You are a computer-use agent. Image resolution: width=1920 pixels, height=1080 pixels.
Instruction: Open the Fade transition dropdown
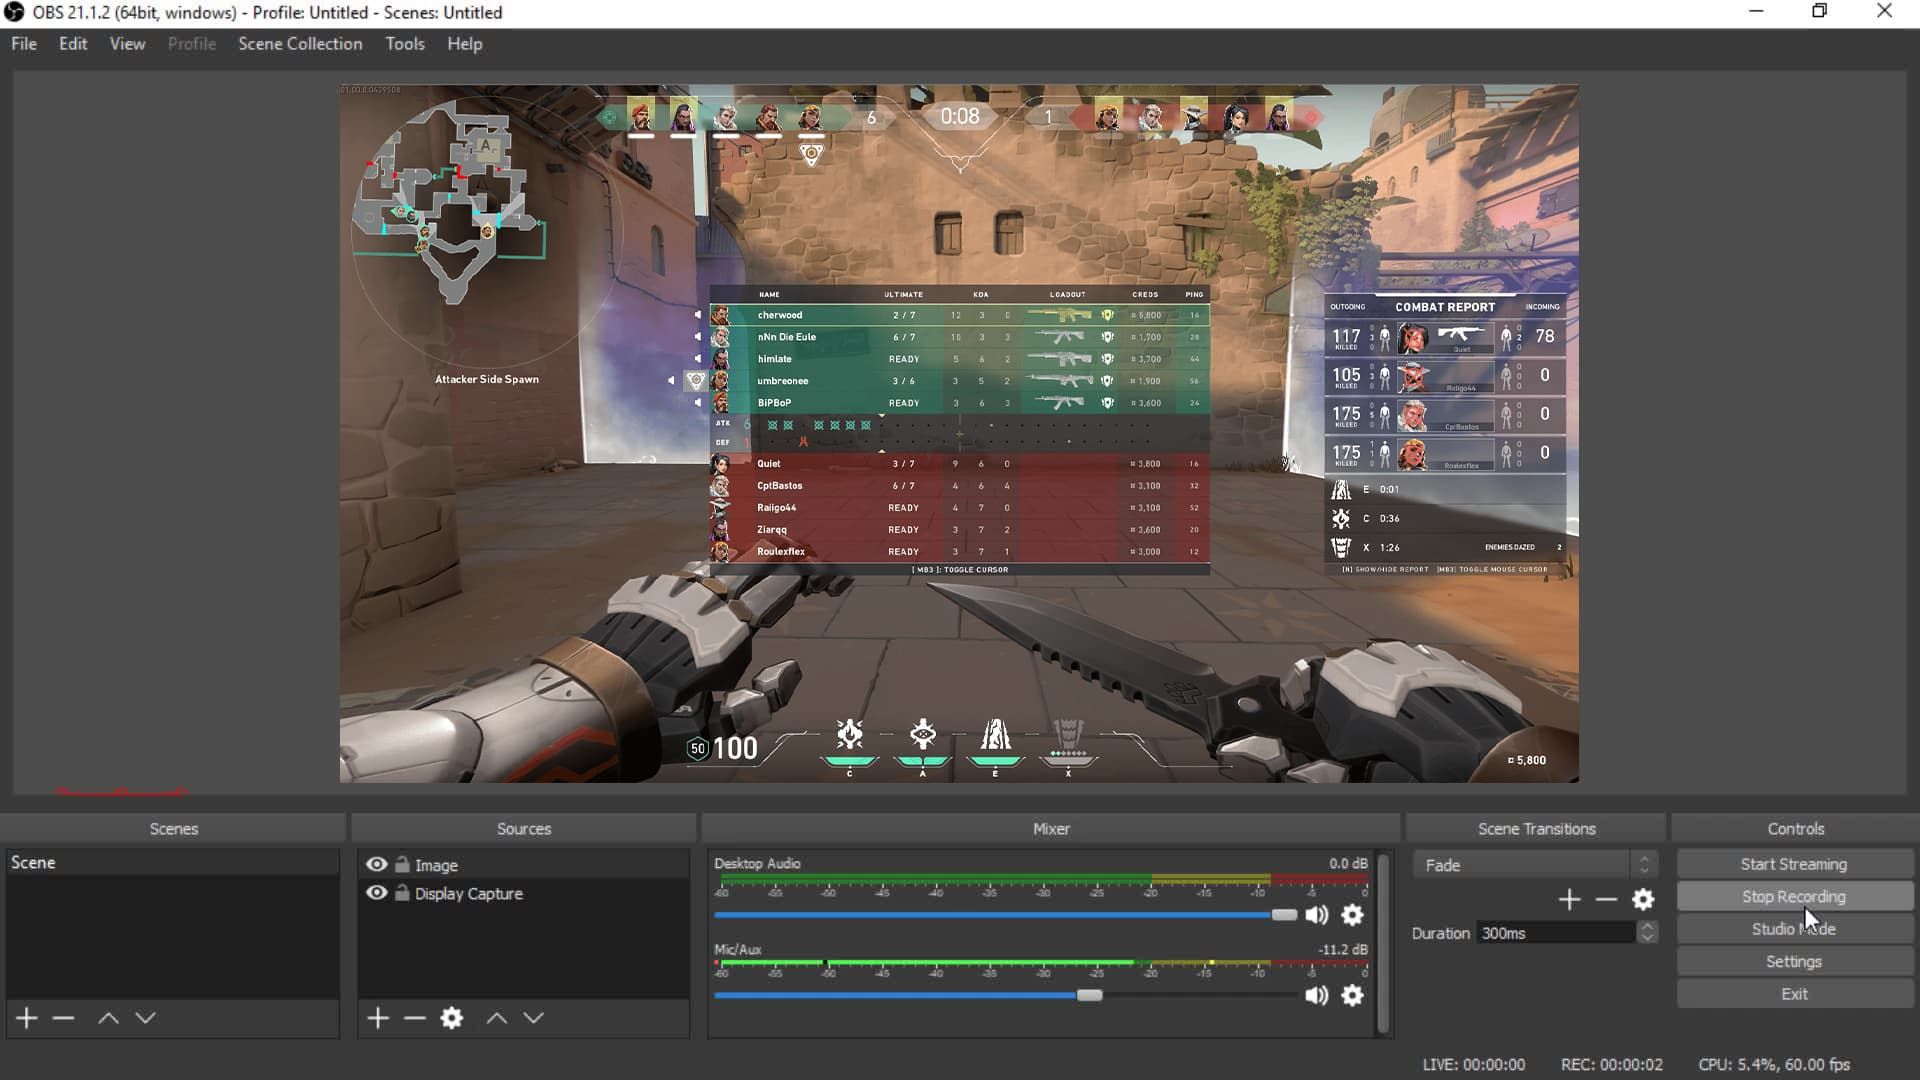click(1535, 865)
